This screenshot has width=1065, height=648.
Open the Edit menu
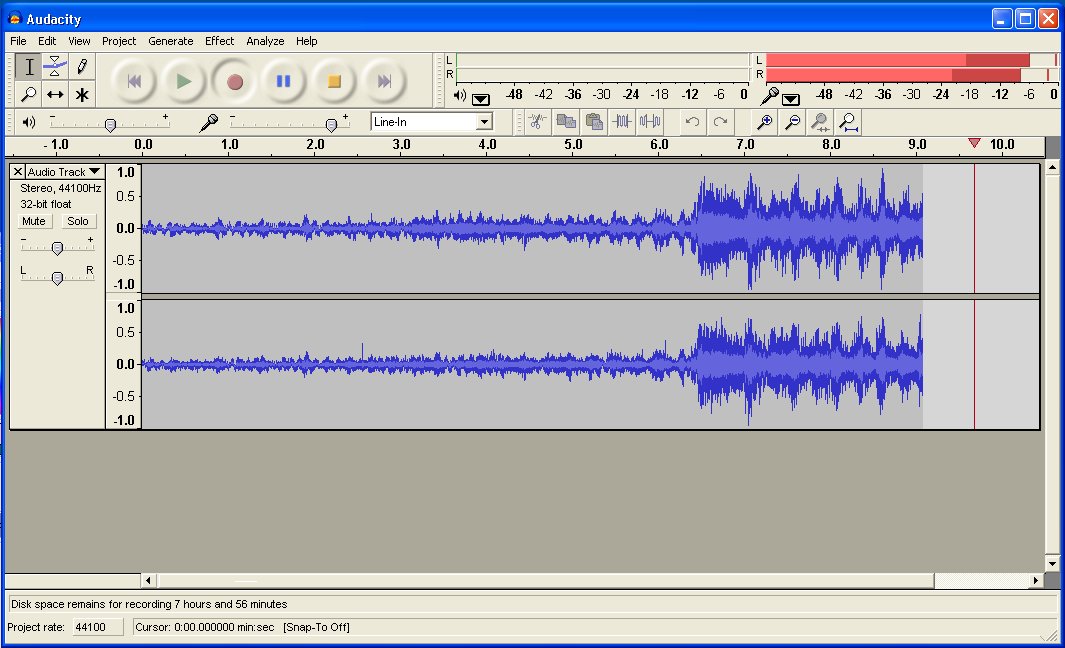(x=47, y=41)
